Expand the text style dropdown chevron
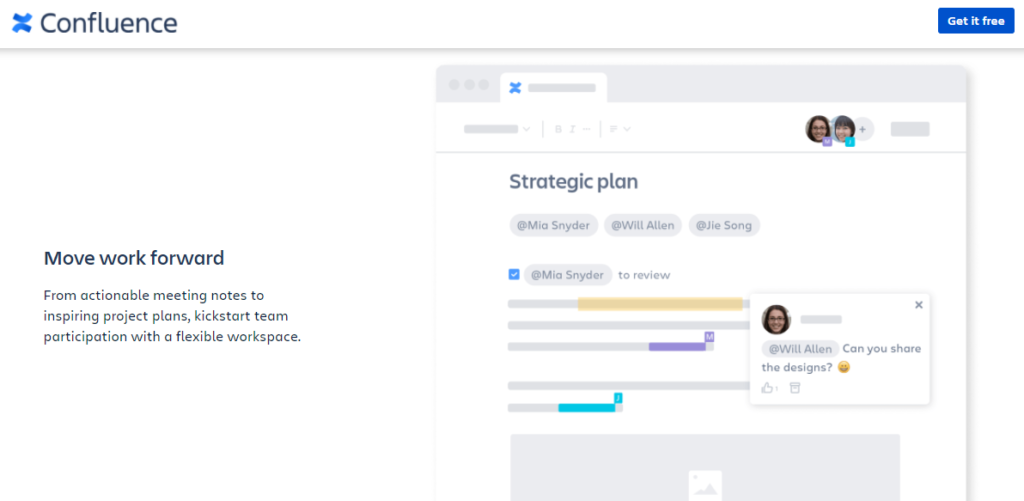This screenshot has height=501, width=1024. click(526, 129)
